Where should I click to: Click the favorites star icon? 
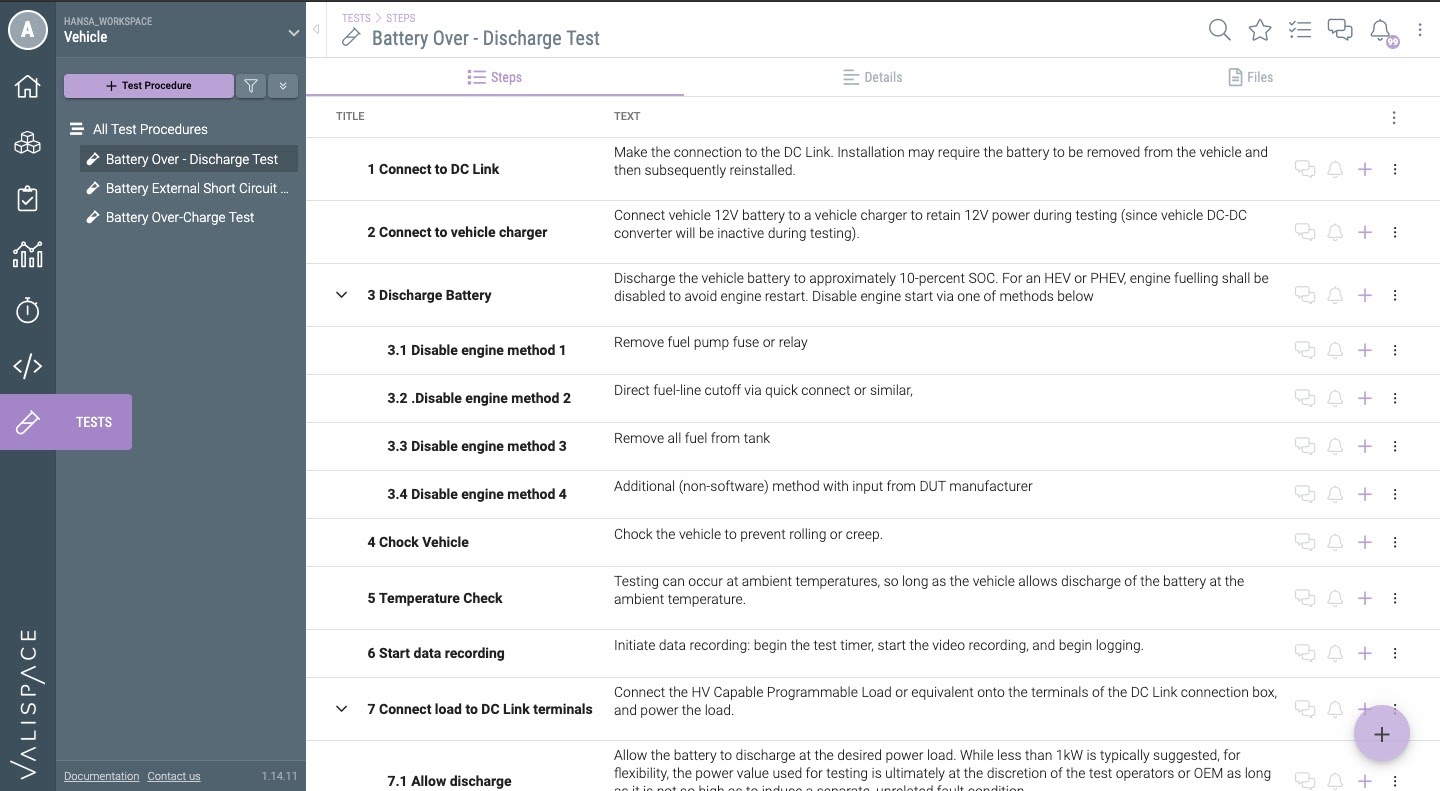[1259, 30]
